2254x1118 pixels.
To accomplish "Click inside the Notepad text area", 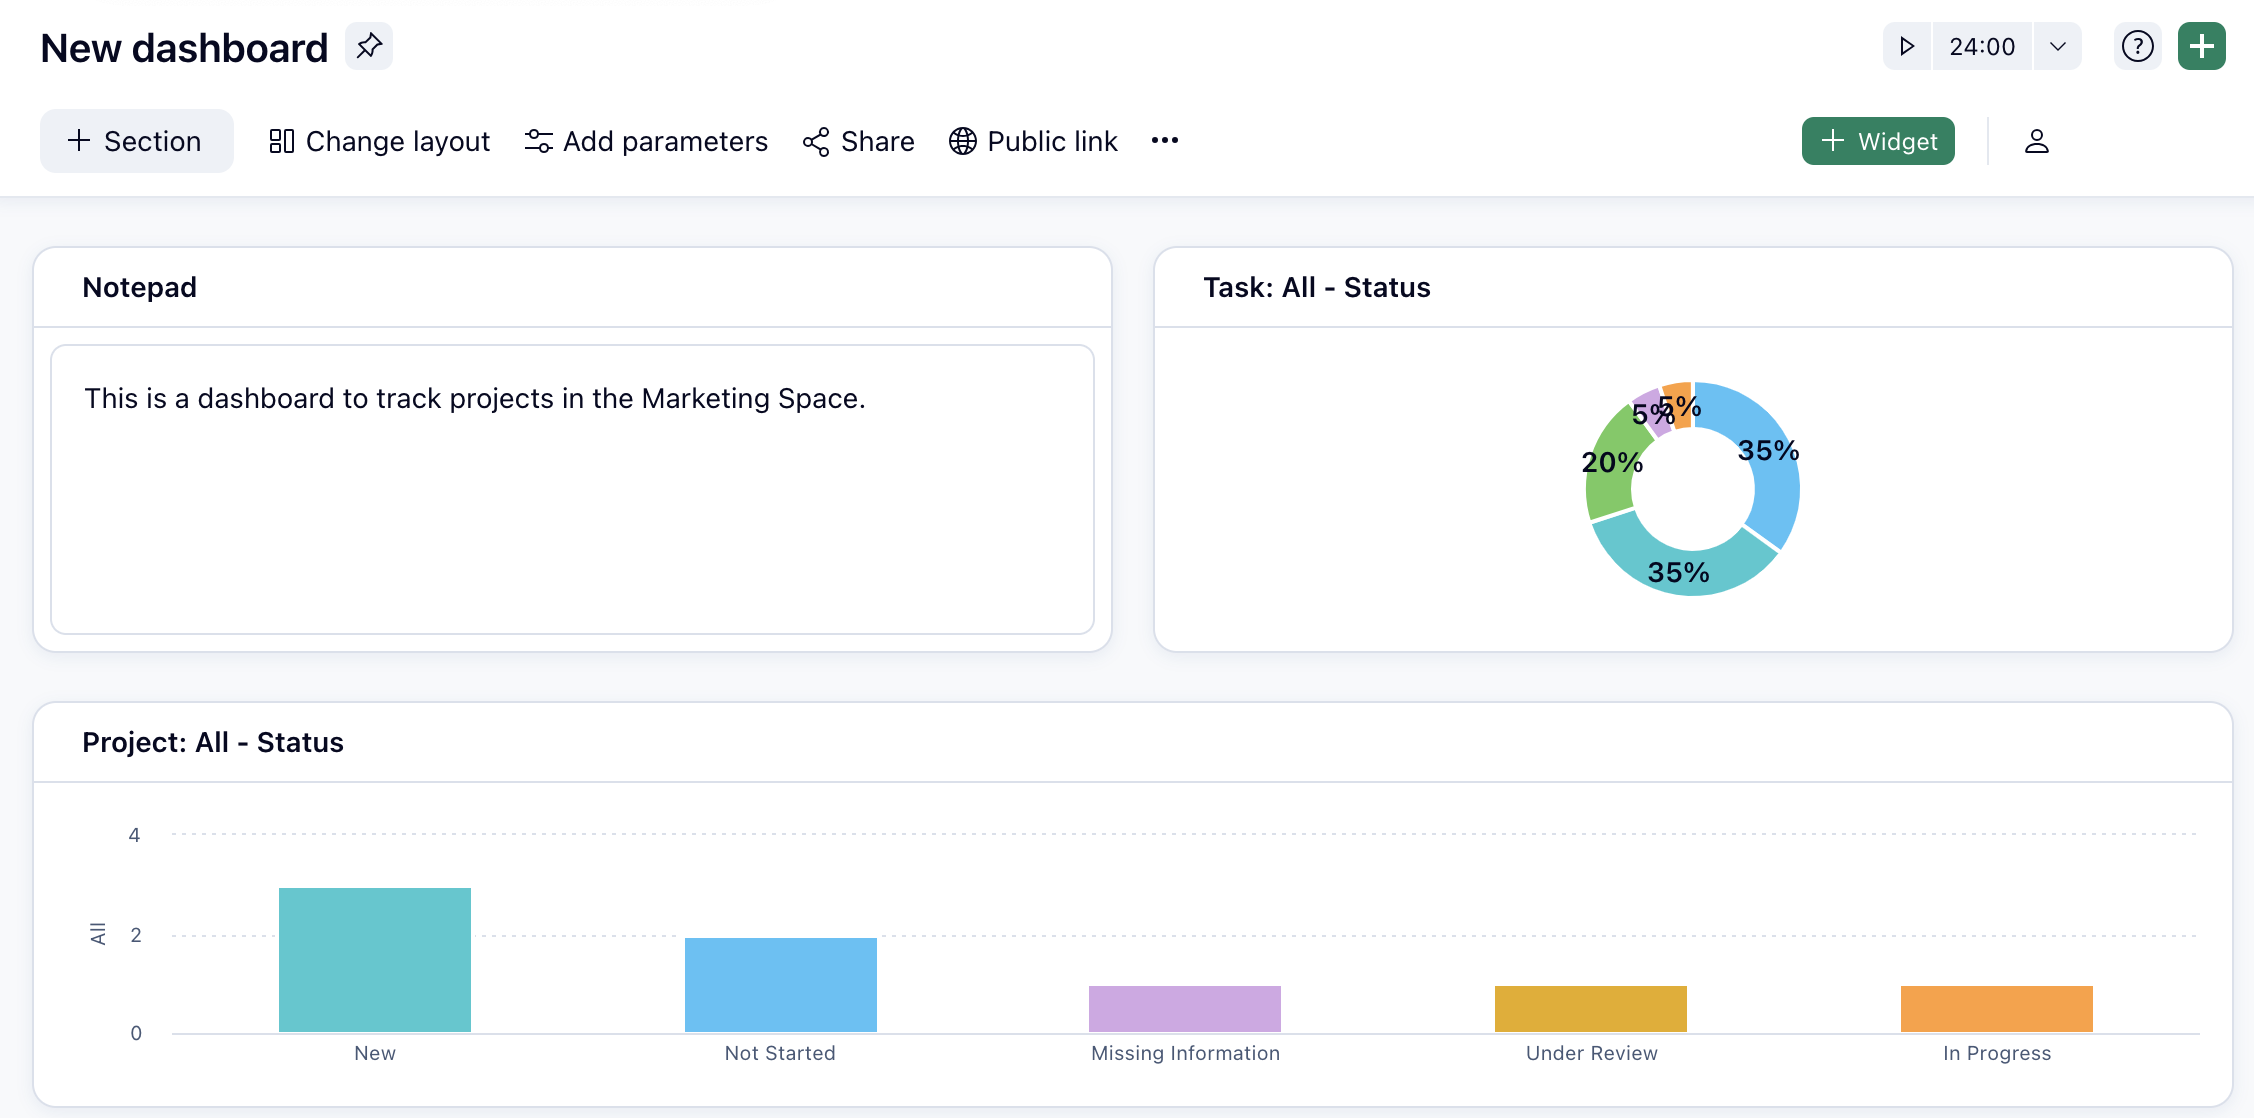I will tap(572, 489).
